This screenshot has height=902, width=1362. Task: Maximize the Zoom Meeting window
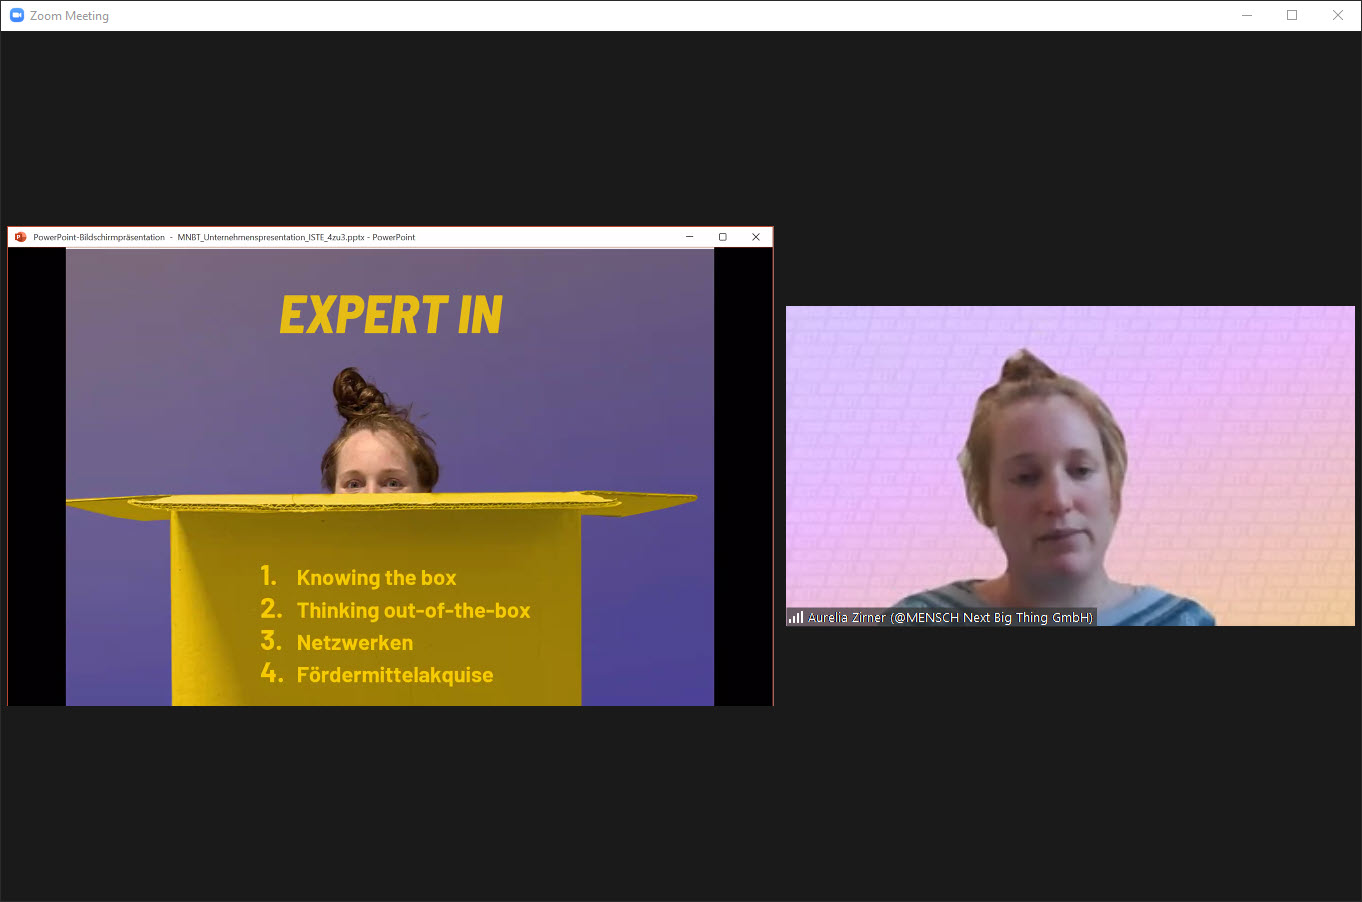1292,15
